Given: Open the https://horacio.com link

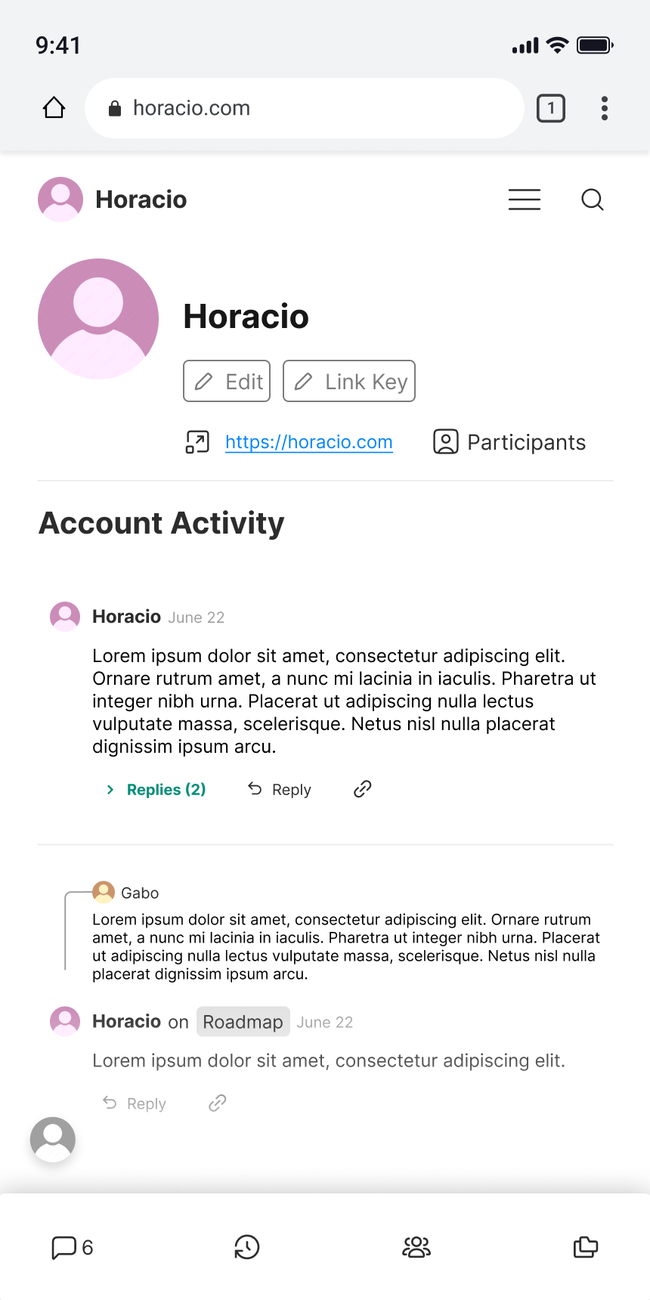Looking at the screenshot, I should pyautogui.click(x=308, y=442).
